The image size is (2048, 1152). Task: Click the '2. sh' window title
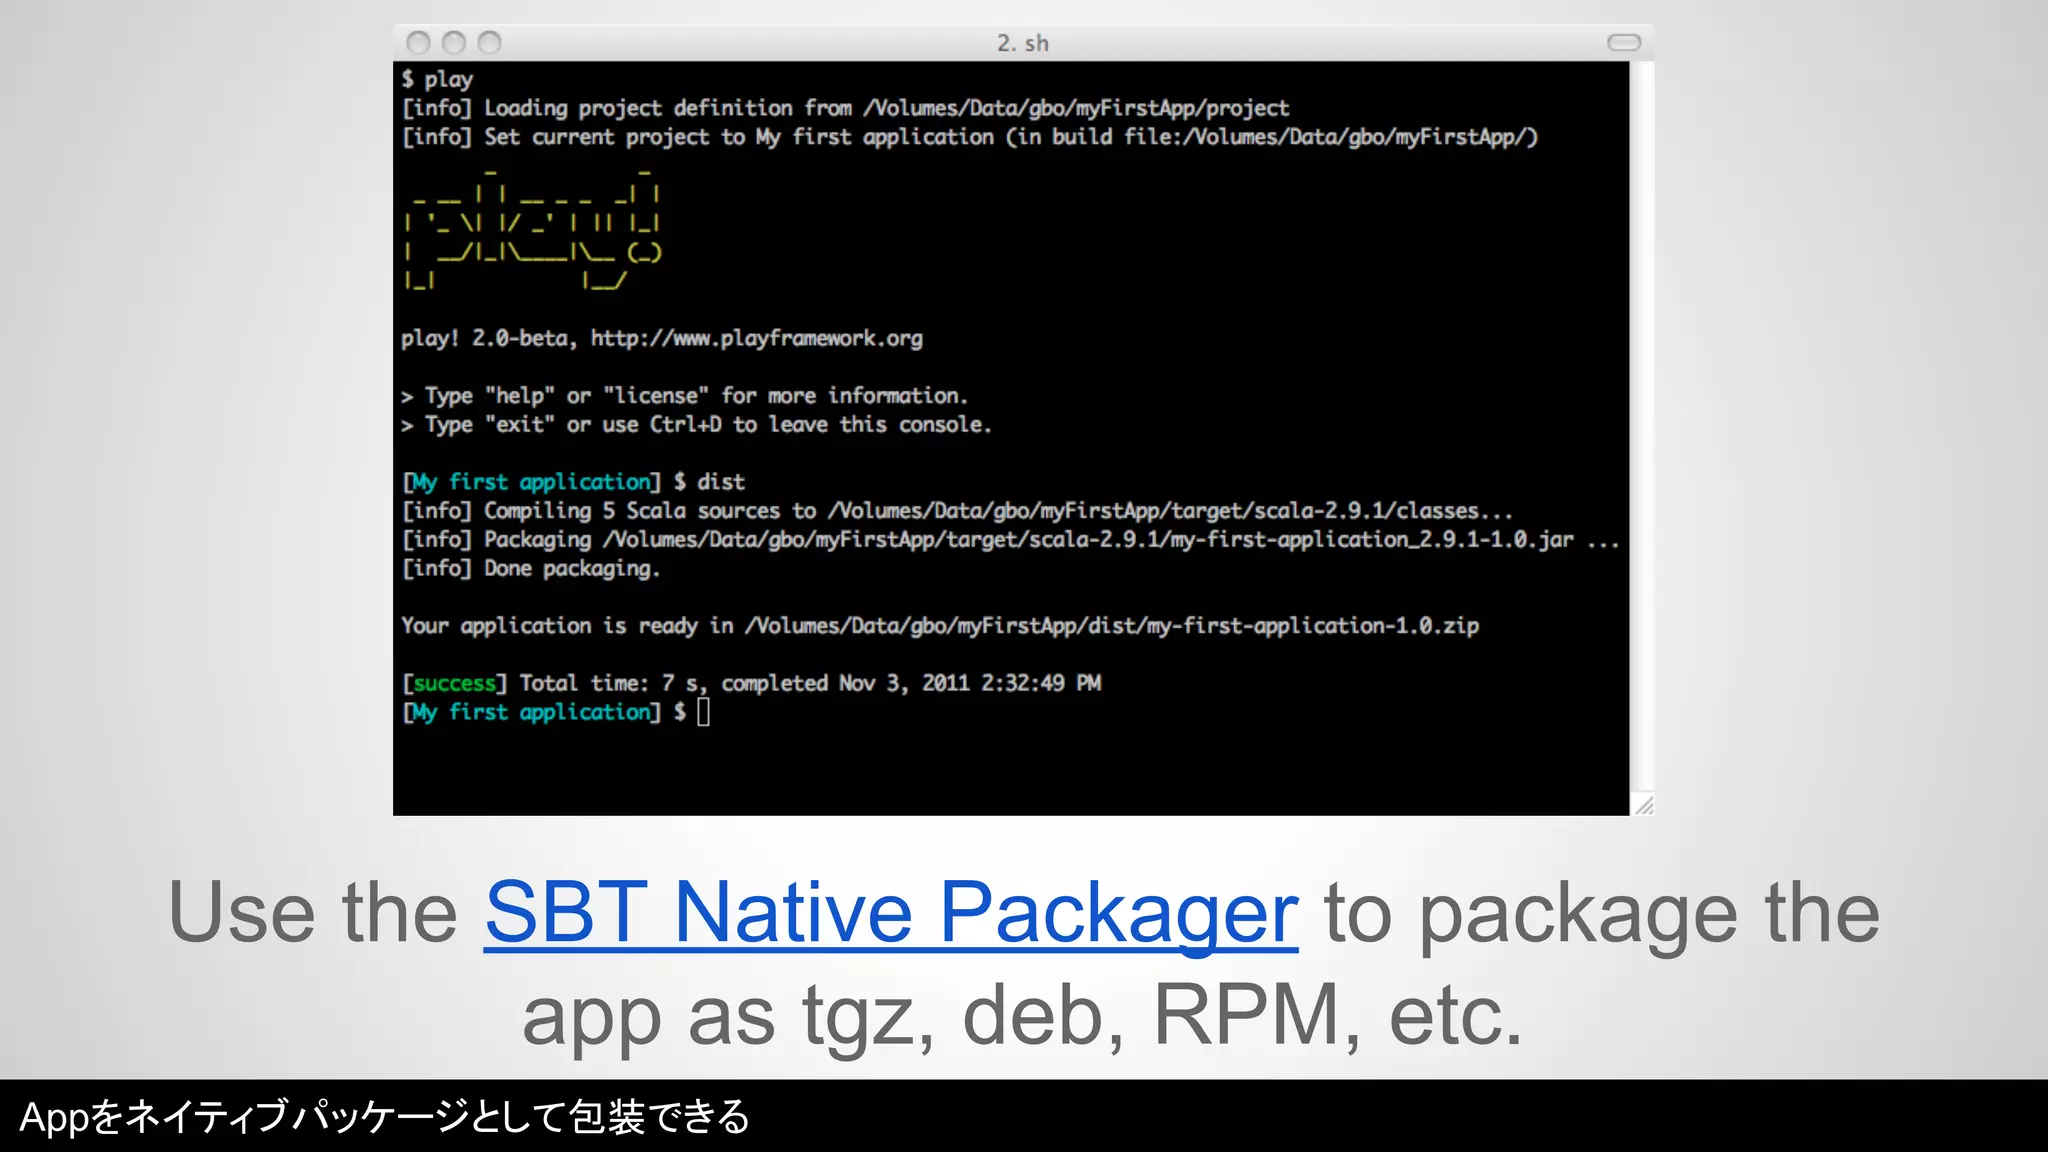(x=1022, y=43)
